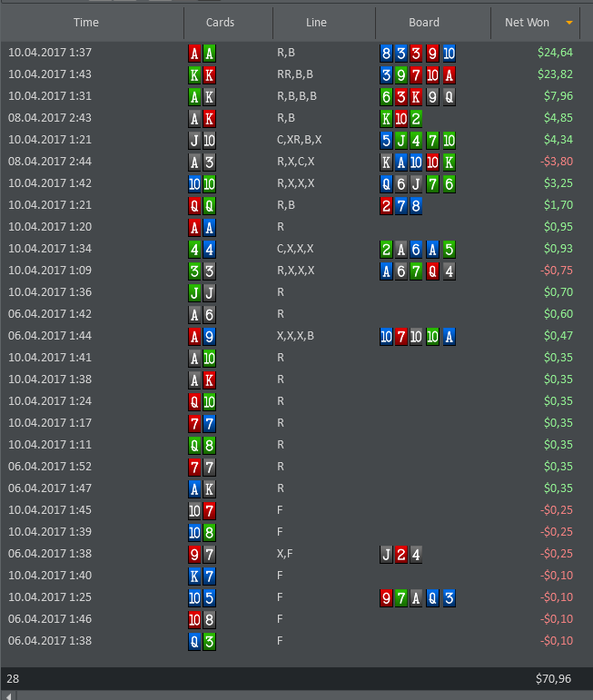Select the QQ hole cards in the $1,70 row
The image size is (593, 700).
(202, 206)
